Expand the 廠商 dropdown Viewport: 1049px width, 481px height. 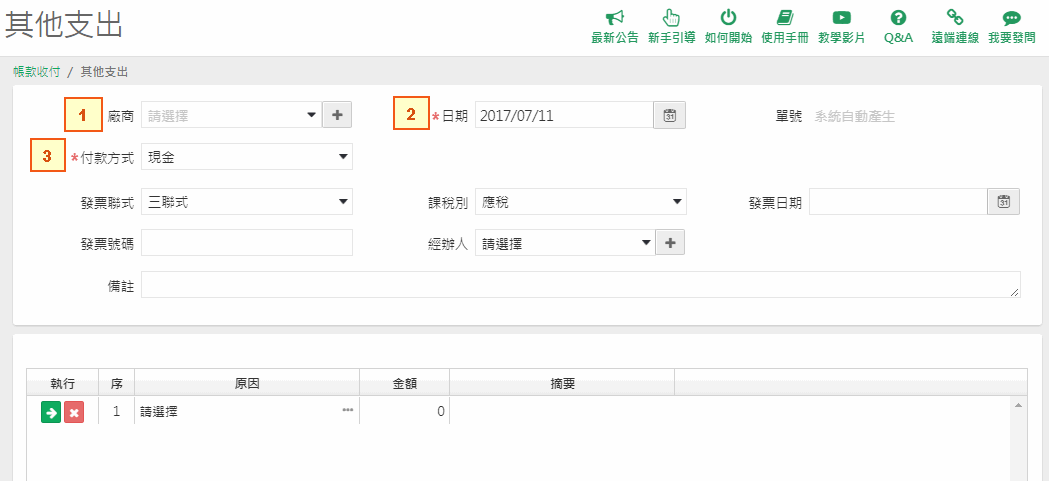pyautogui.click(x=311, y=115)
